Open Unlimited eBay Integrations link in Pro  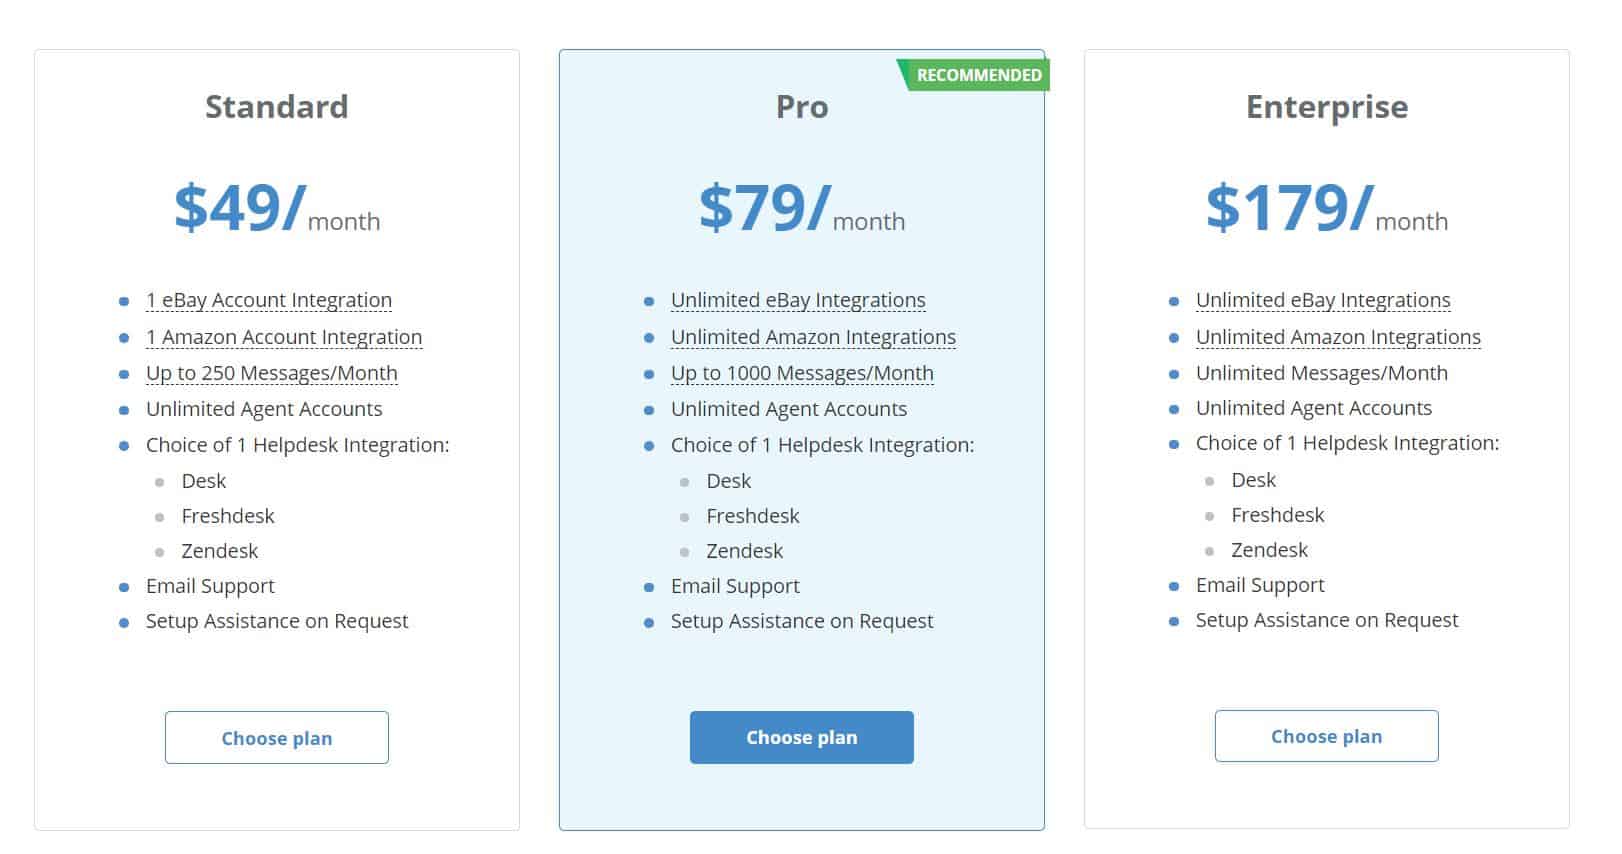coord(797,300)
